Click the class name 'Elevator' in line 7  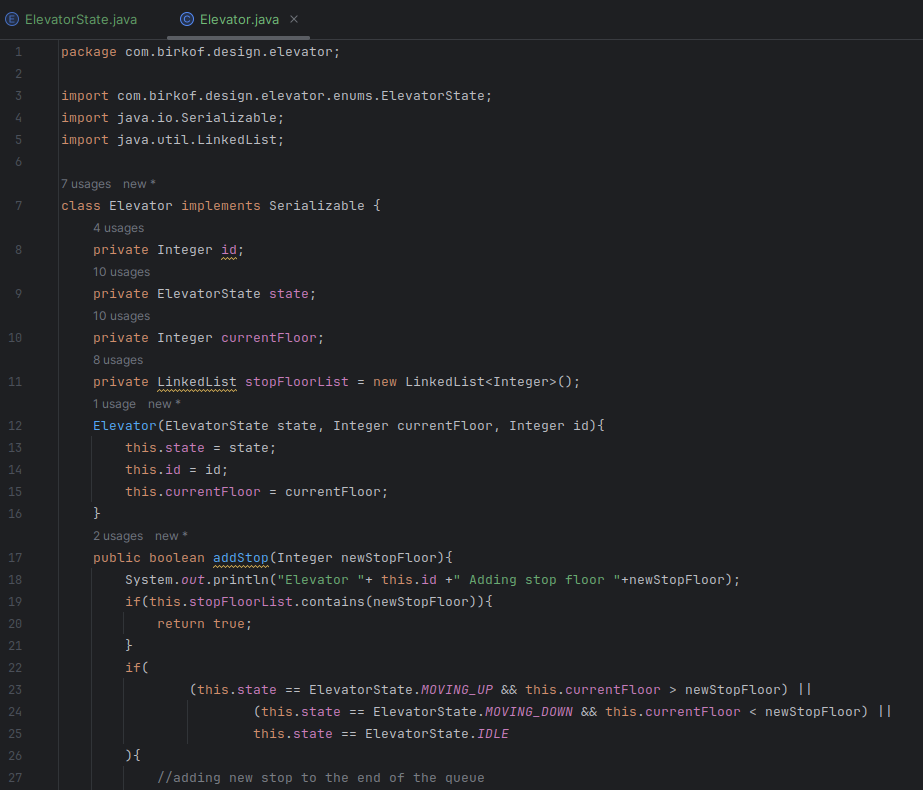tap(141, 205)
